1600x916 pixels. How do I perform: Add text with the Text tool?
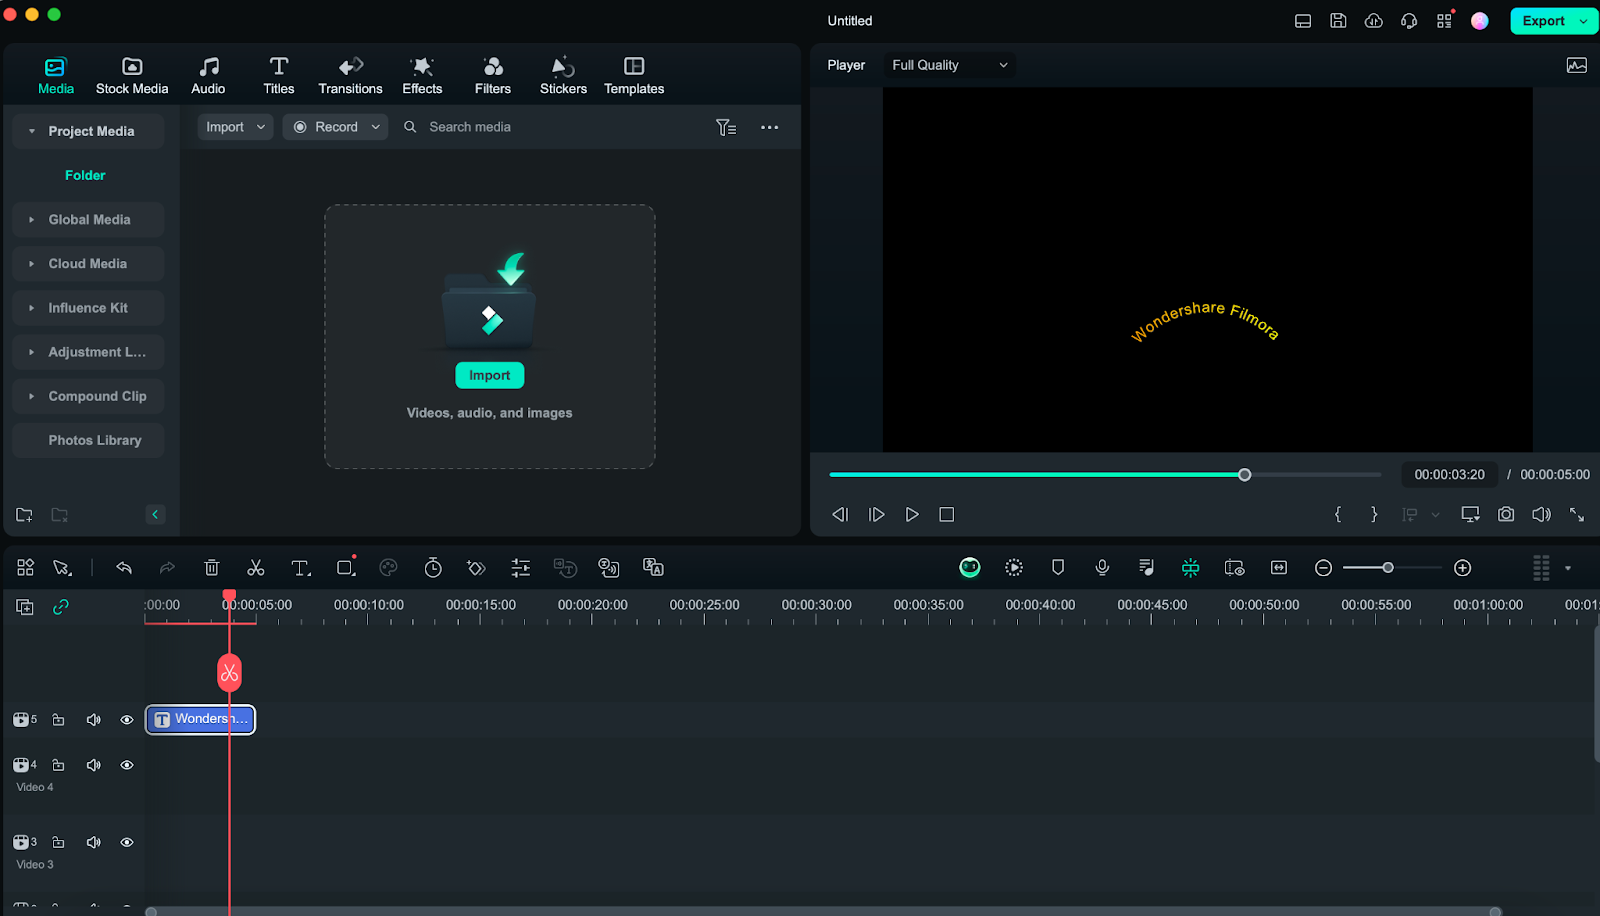pos(300,568)
